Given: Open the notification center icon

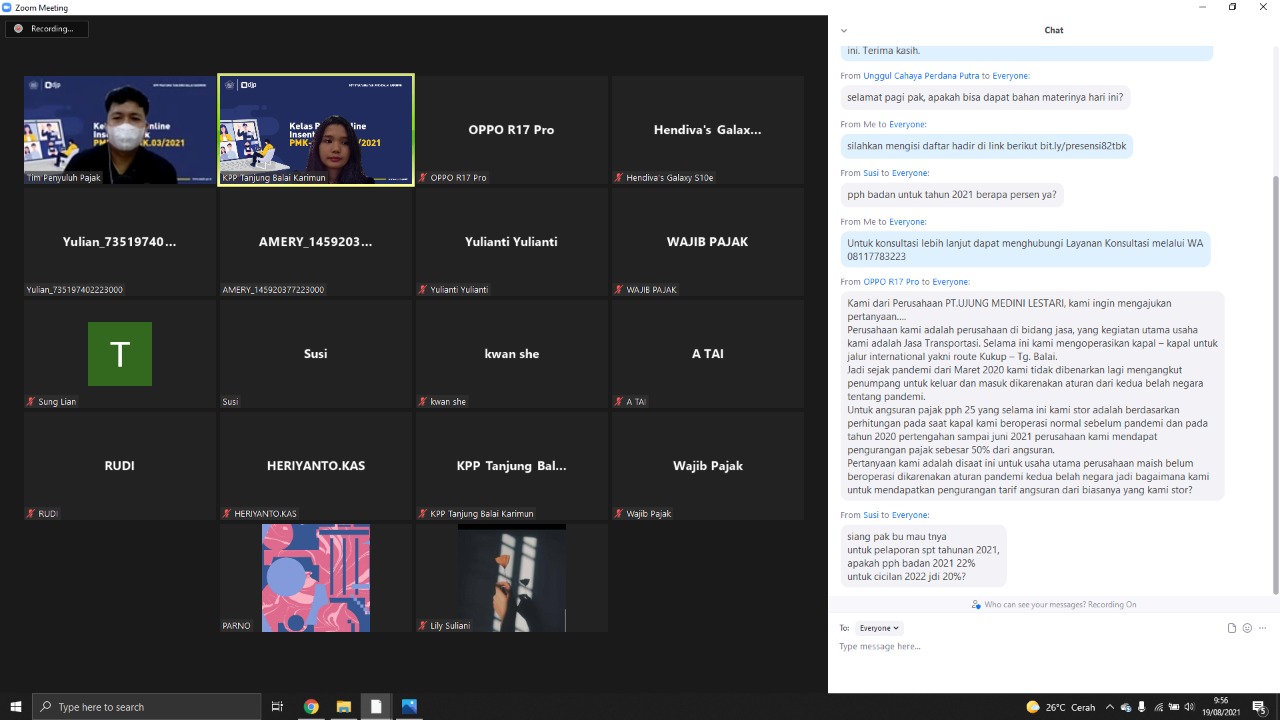Looking at the screenshot, I should point(1259,707).
